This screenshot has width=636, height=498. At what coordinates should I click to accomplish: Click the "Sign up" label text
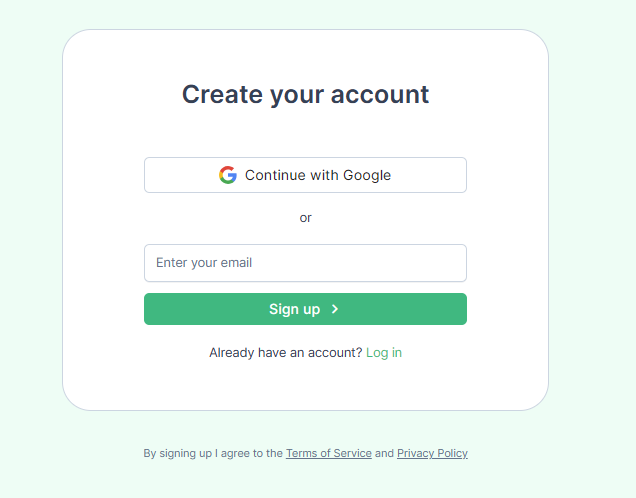click(x=294, y=309)
